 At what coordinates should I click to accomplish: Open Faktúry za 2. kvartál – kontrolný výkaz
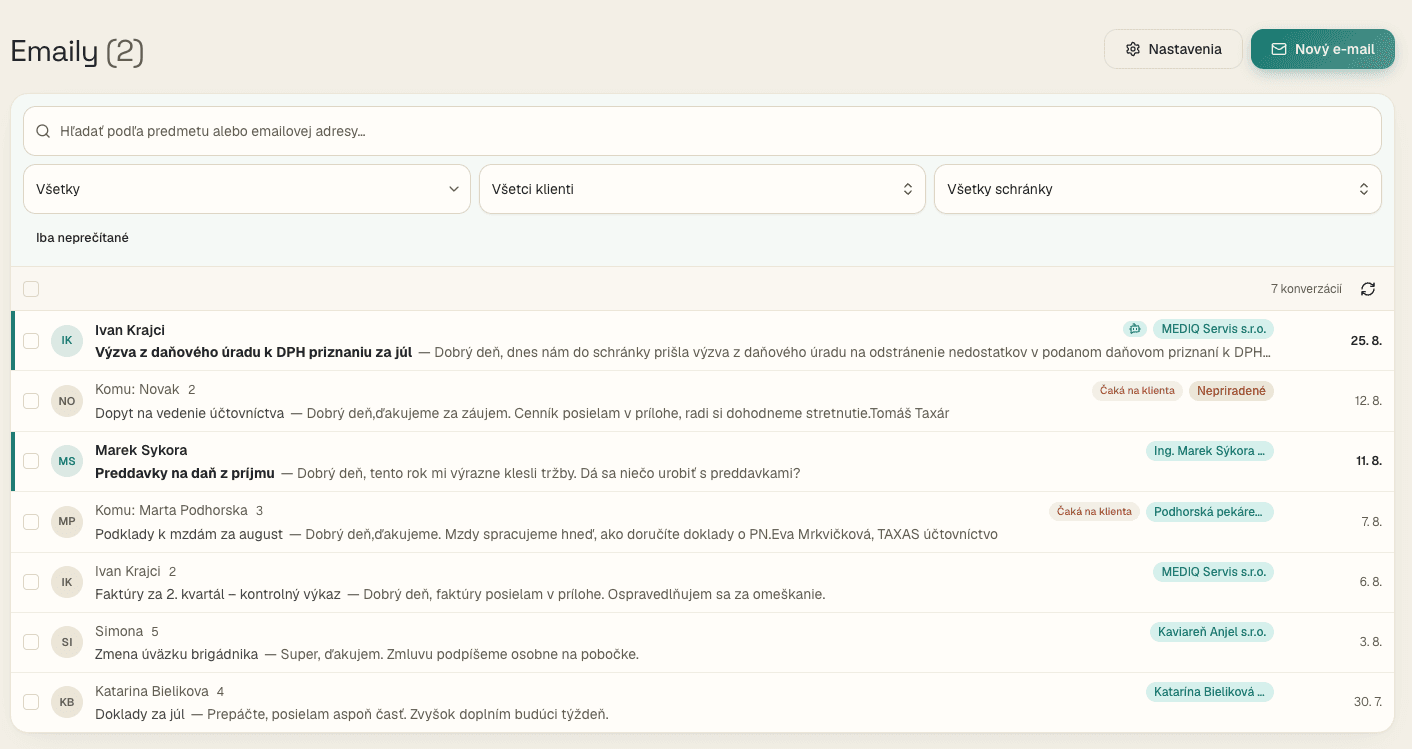tap(702, 581)
